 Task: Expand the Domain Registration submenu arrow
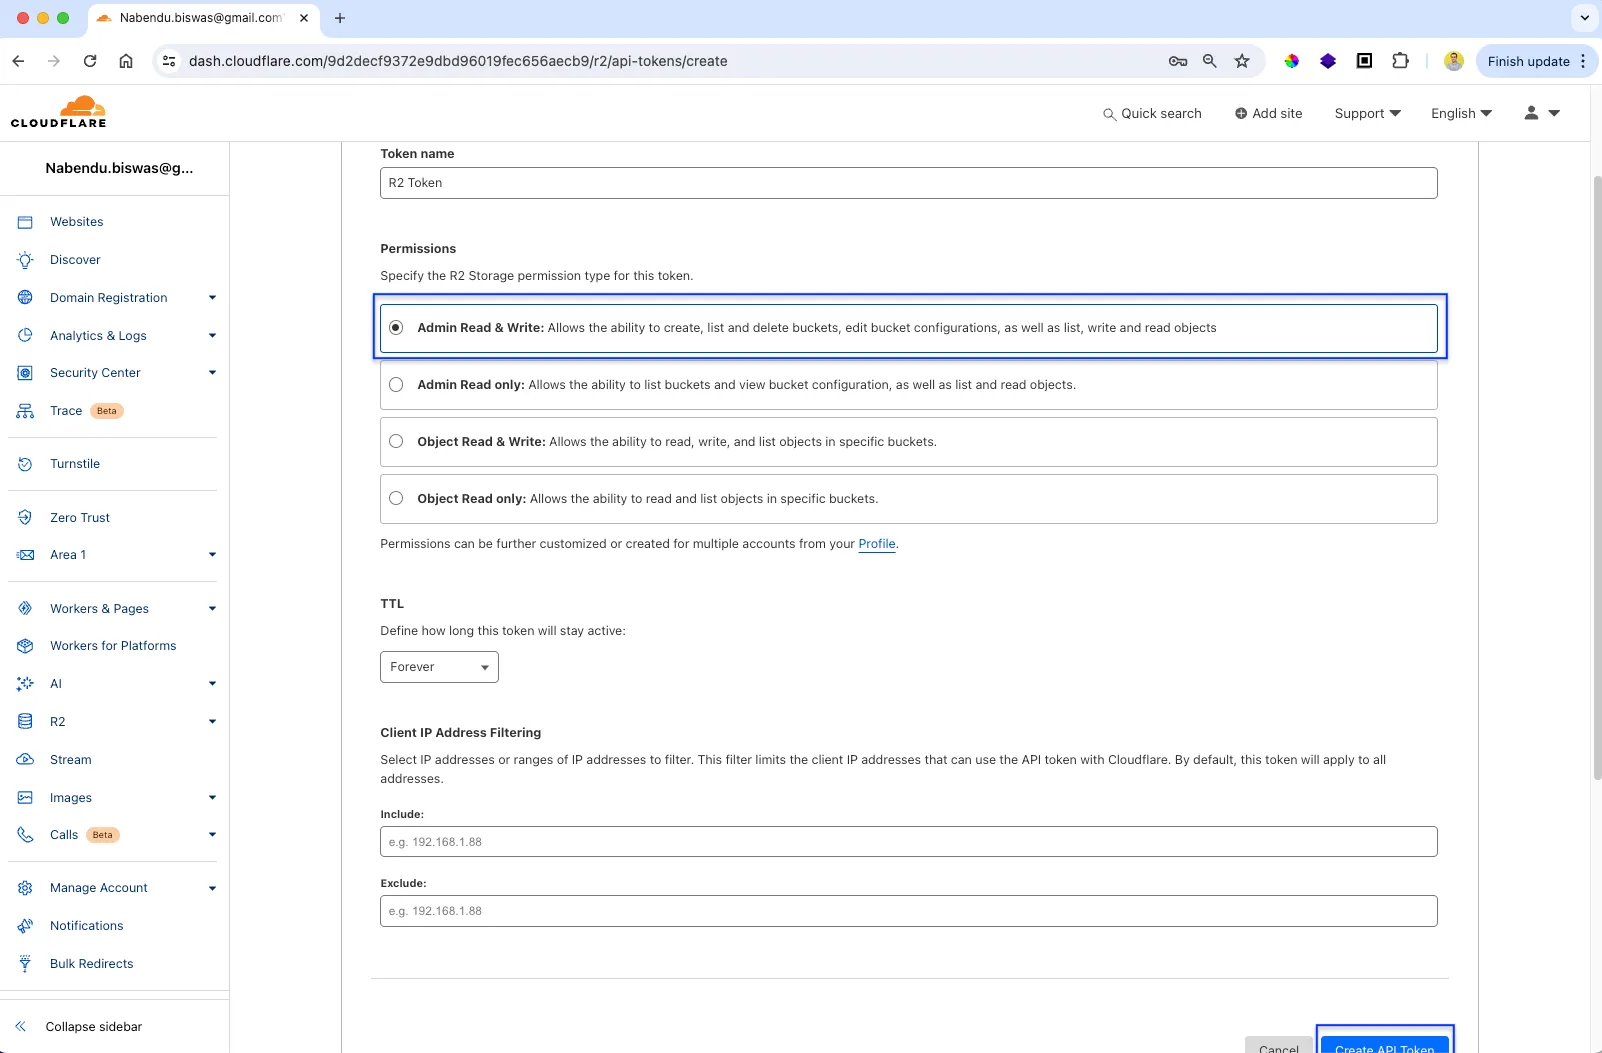click(x=212, y=298)
